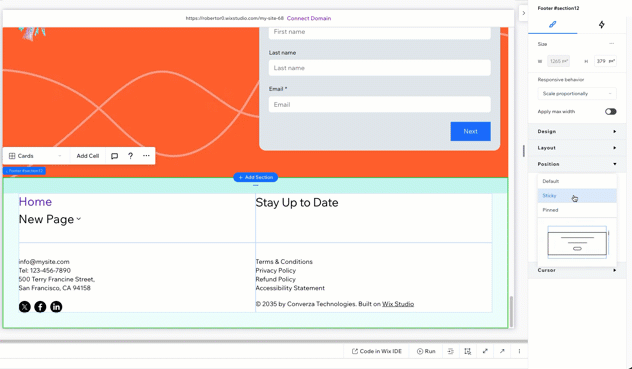The height and width of the screenshot is (369, 632).
Task: Select the Accessibility Statement text
Action: pyautogui.click(x=290, y=288)
